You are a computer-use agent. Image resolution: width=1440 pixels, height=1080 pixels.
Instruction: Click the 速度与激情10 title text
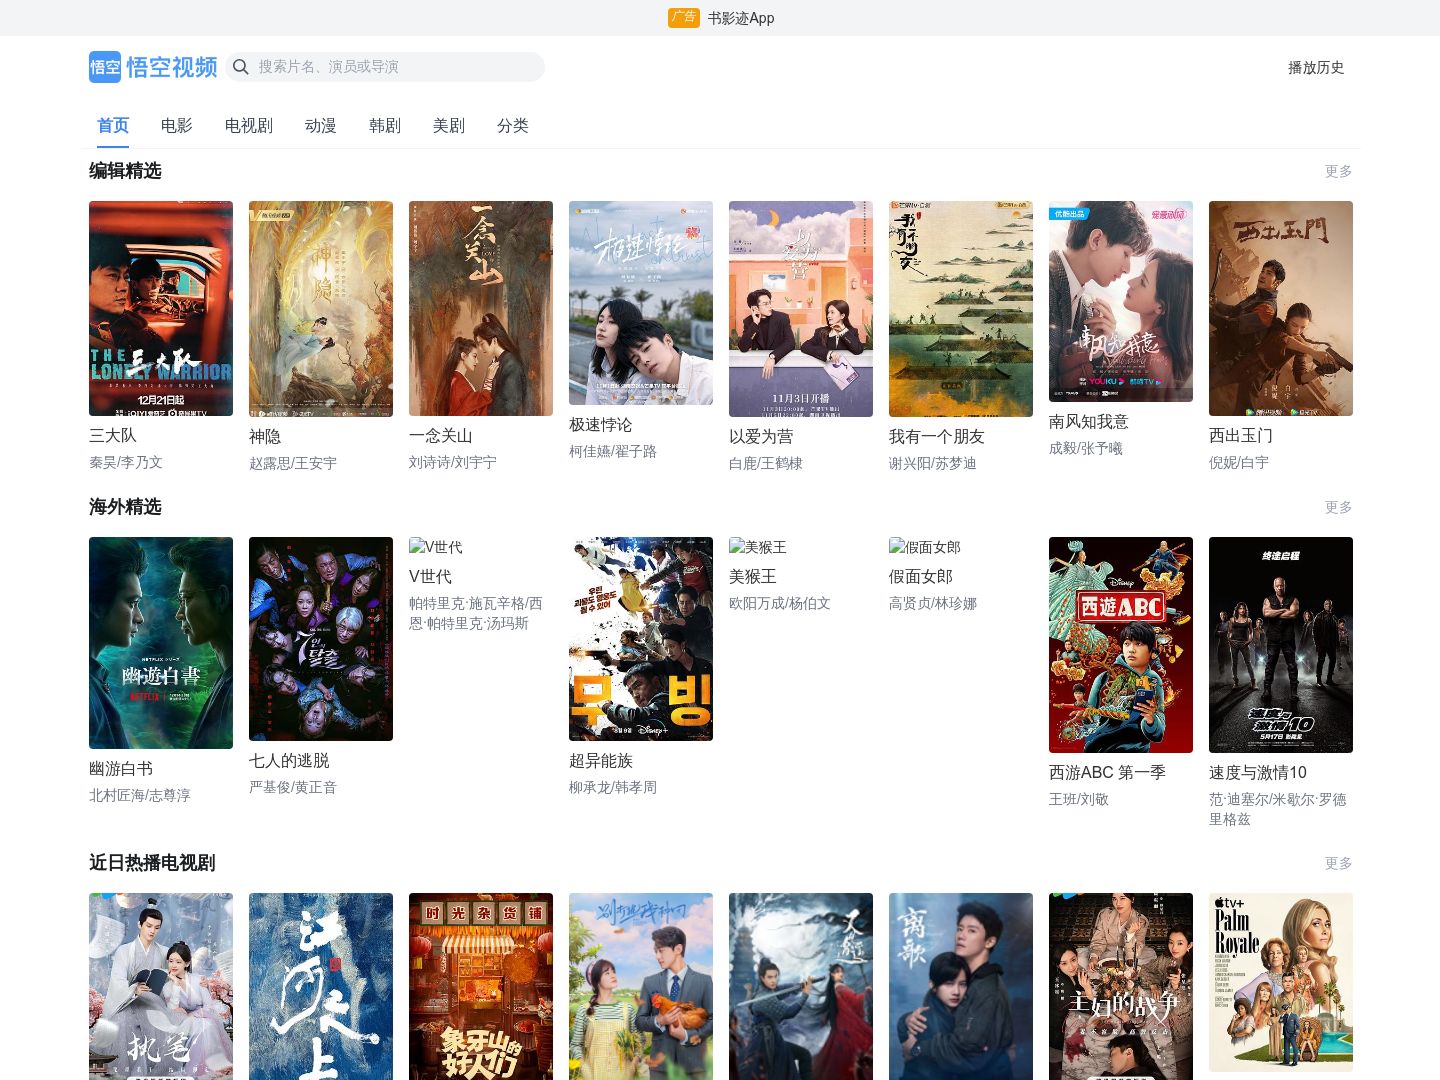click(1258, 772)
